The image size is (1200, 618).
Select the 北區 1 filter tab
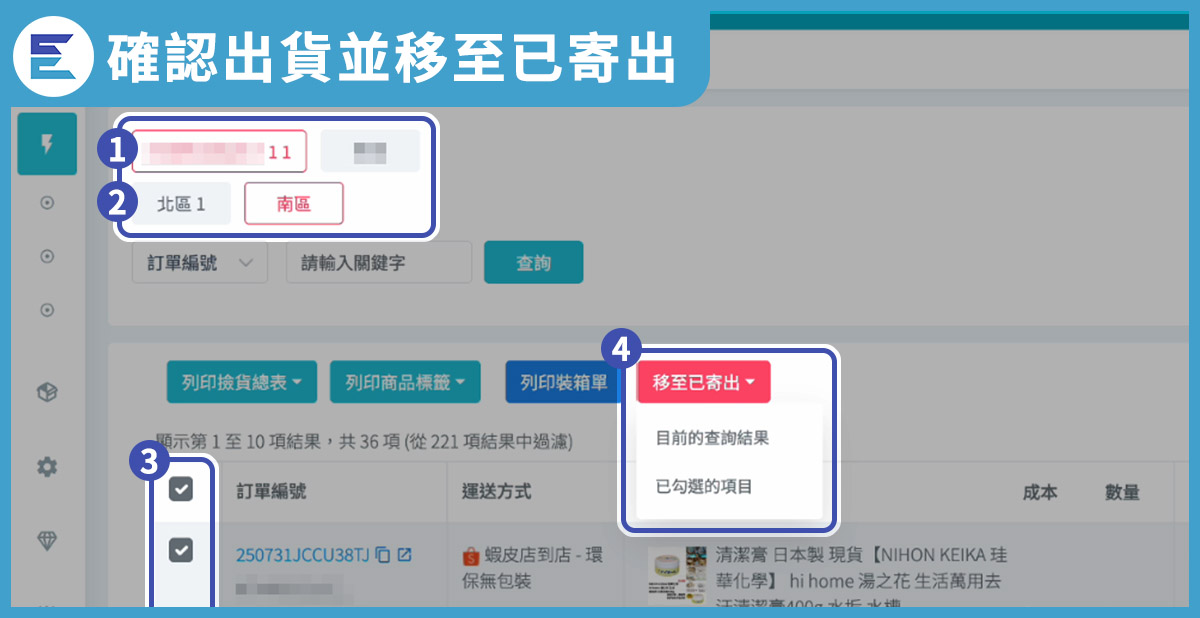click(181, 203)
